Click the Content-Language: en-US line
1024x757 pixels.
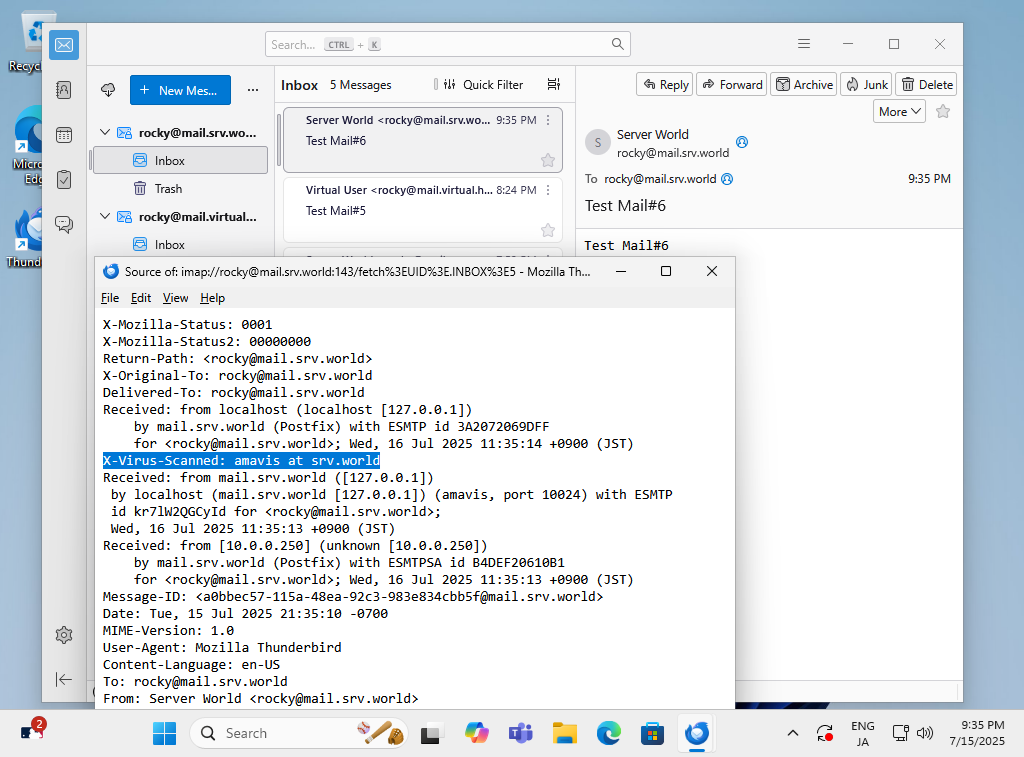[x=191, y=664]
